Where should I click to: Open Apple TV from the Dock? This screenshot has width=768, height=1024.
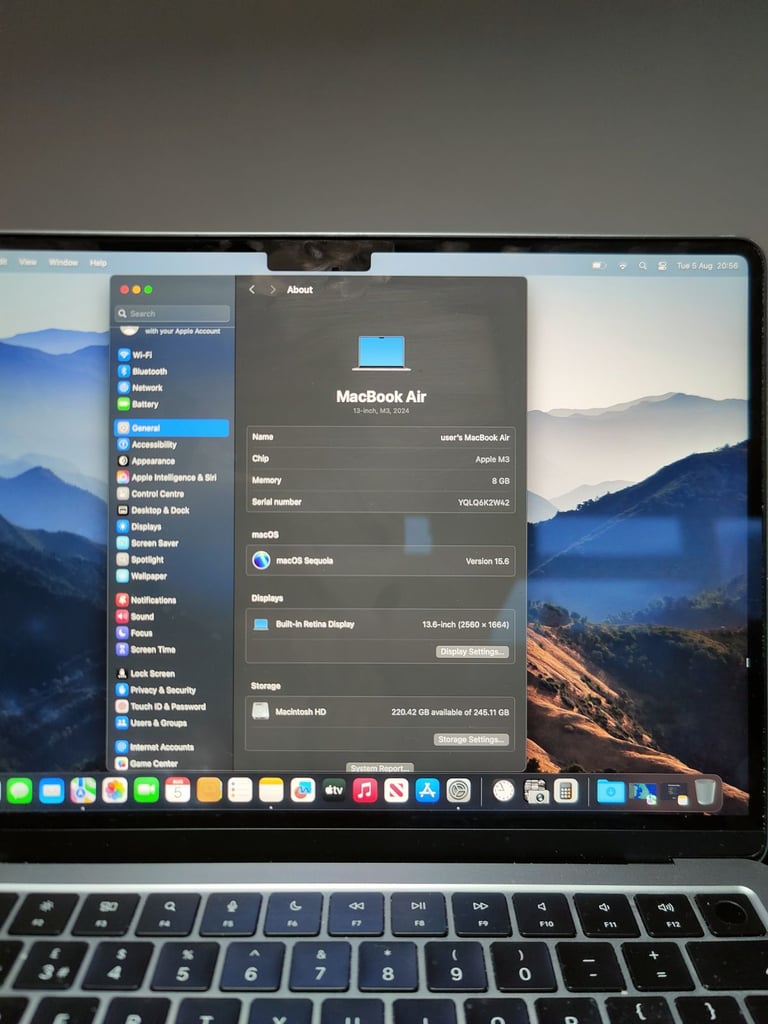pyautogui.click(x=334, y=790)
